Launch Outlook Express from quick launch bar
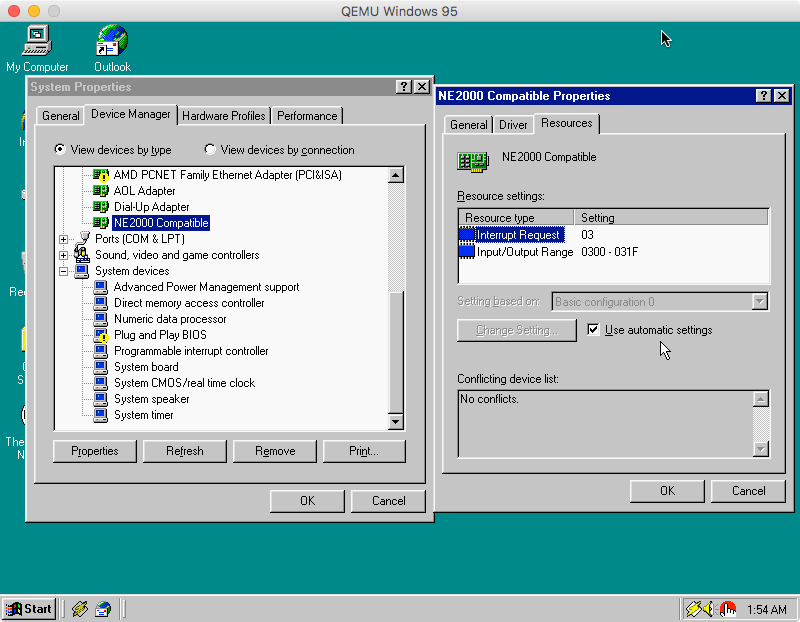The image size is (800, 622). point(103,609)
